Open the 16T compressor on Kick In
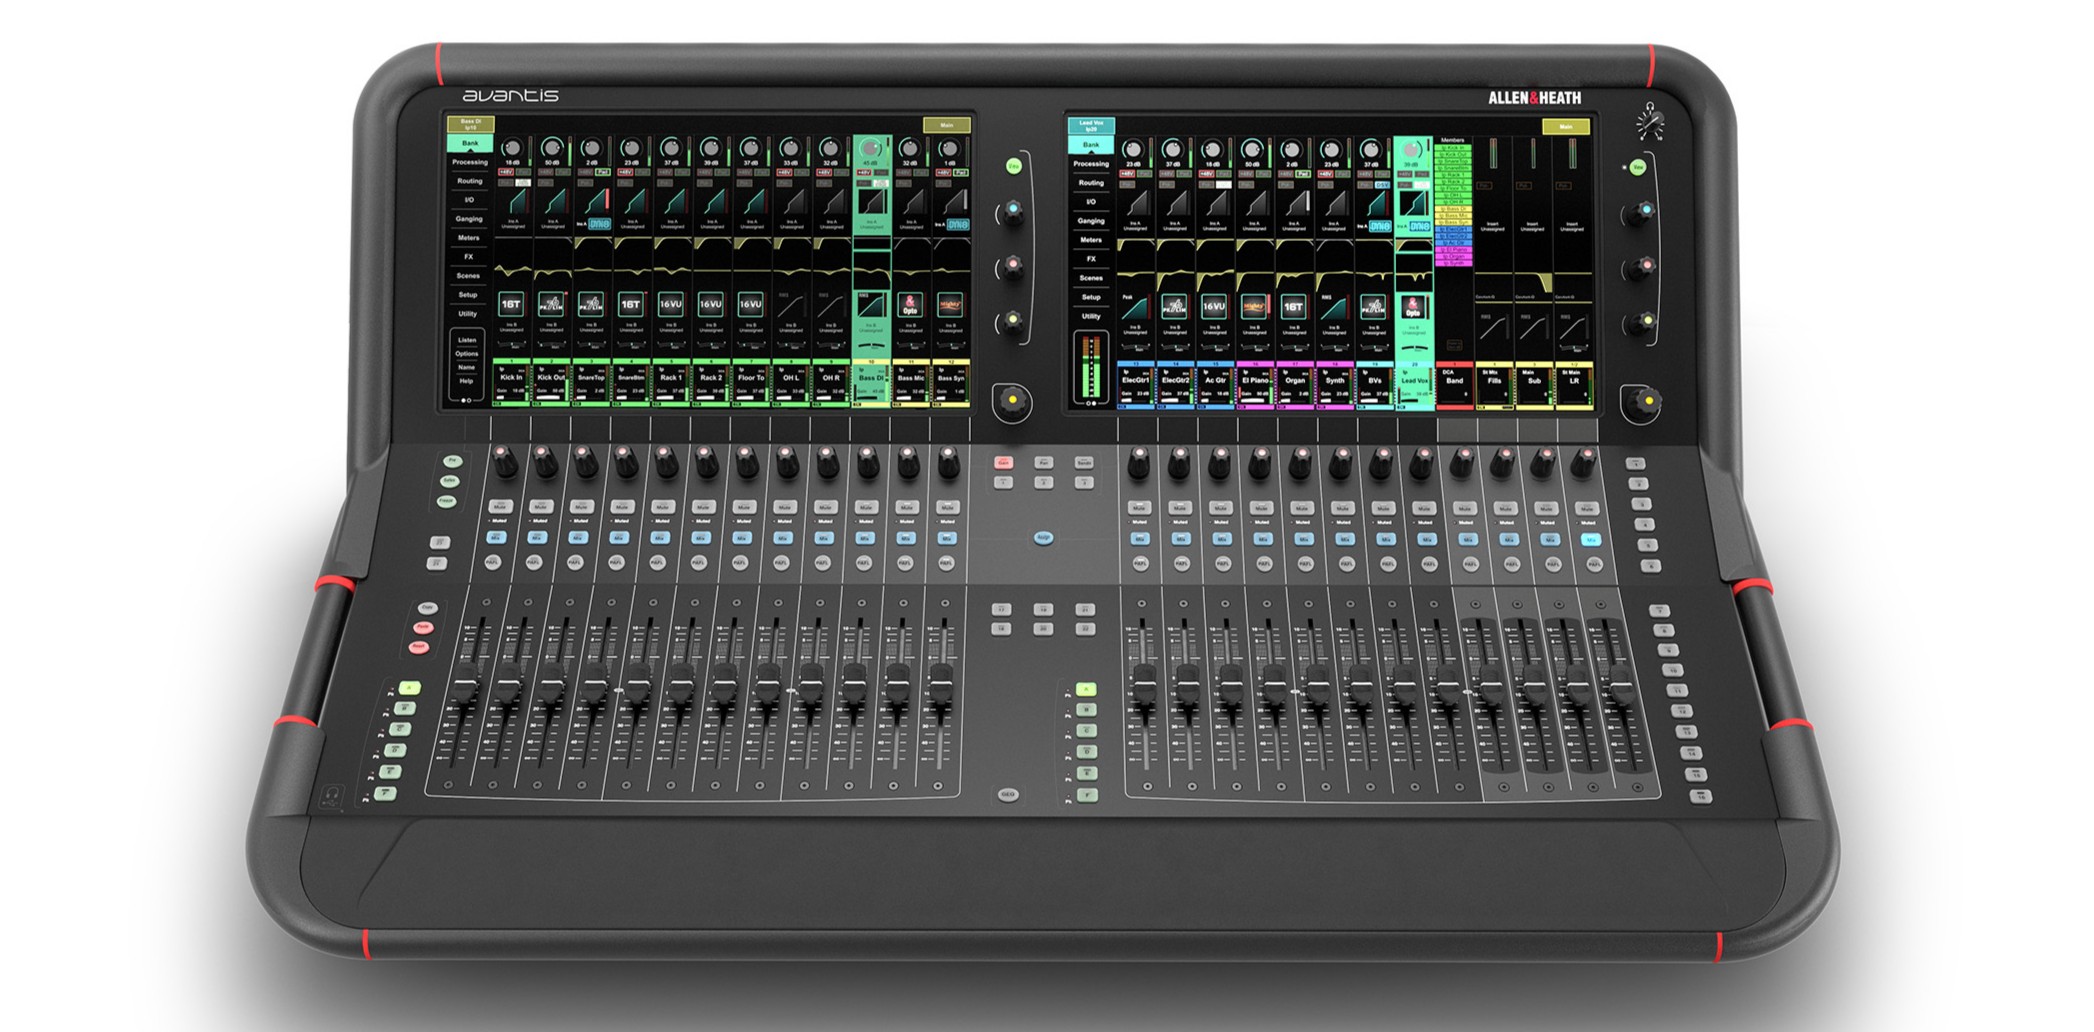2094x1032 pixels. click(511, 304)
